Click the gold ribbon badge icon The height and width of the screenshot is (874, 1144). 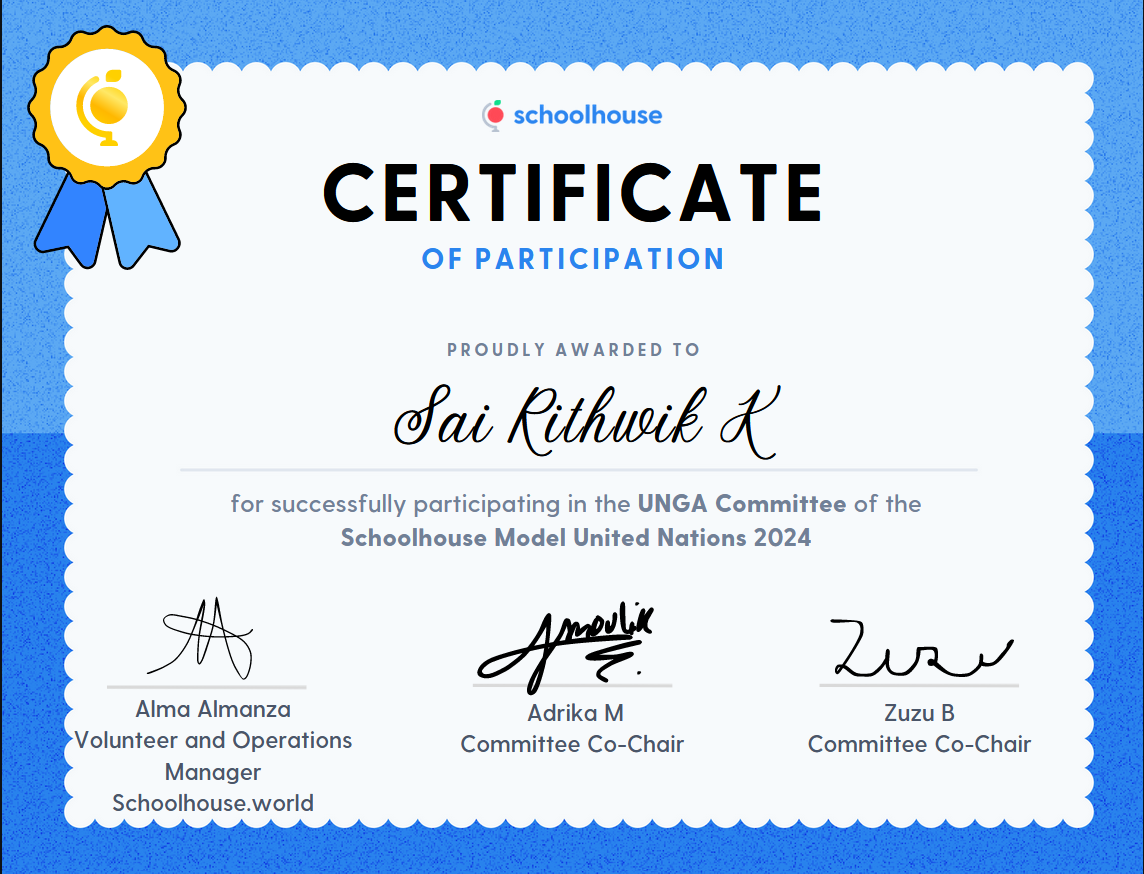[107, 147]
